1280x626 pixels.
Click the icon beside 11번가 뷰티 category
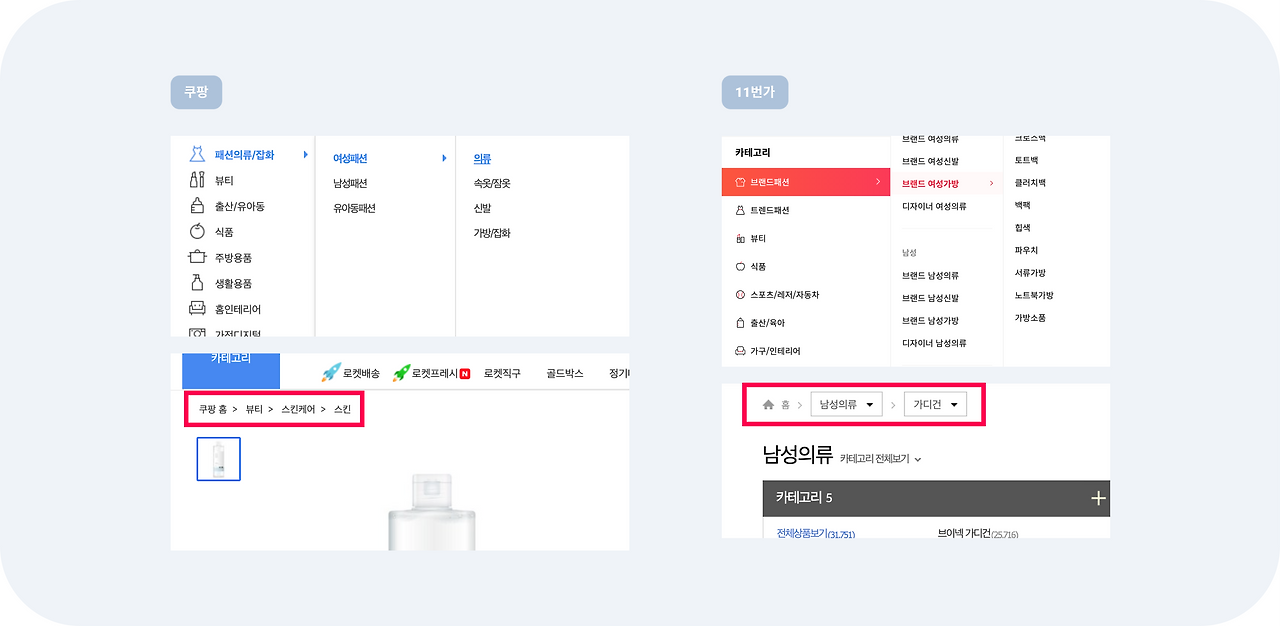[x=740, y=239]
